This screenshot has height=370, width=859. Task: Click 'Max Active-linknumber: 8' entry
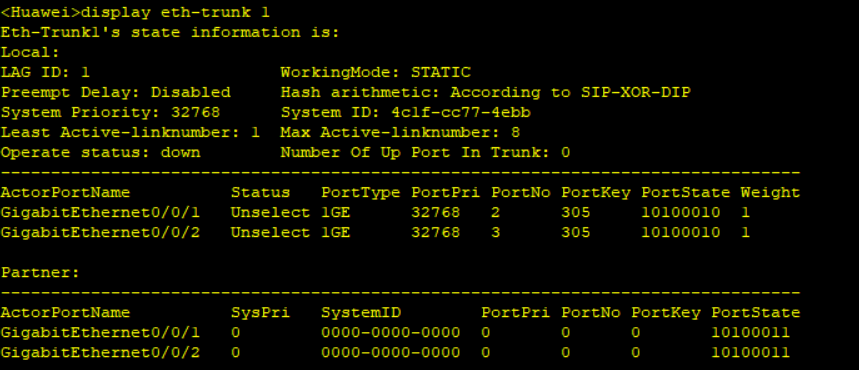pos(400,132)
